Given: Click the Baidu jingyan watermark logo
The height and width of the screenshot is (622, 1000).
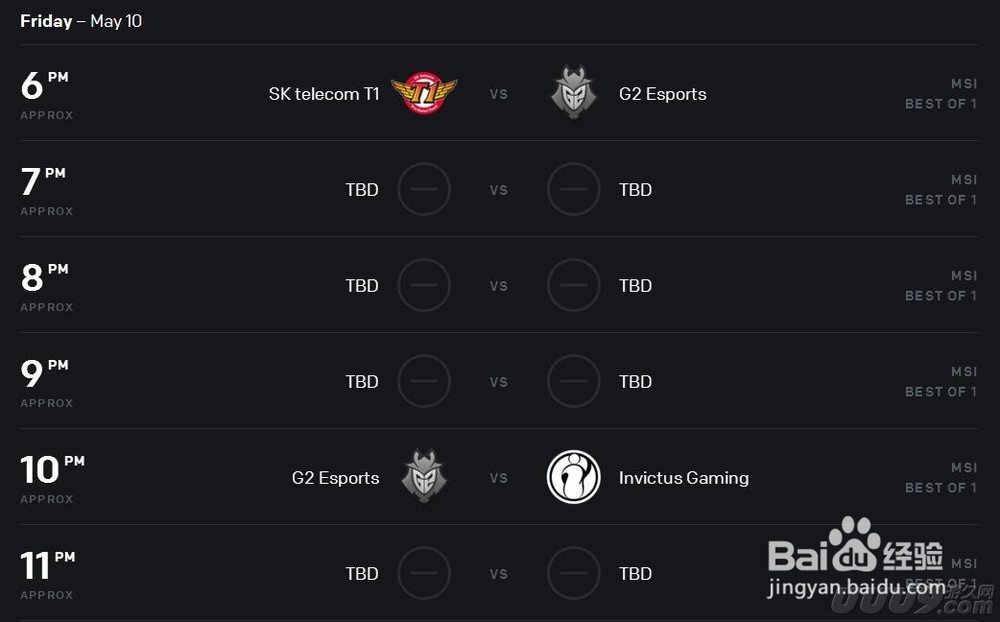Looking at the screenshot, I should [x=857, y=557].
